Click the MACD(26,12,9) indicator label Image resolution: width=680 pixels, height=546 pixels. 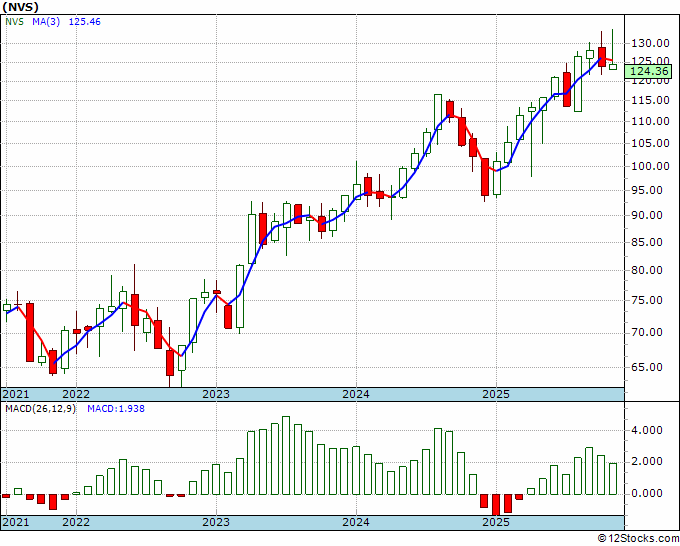pyautogui.click(x=40, y=409)
